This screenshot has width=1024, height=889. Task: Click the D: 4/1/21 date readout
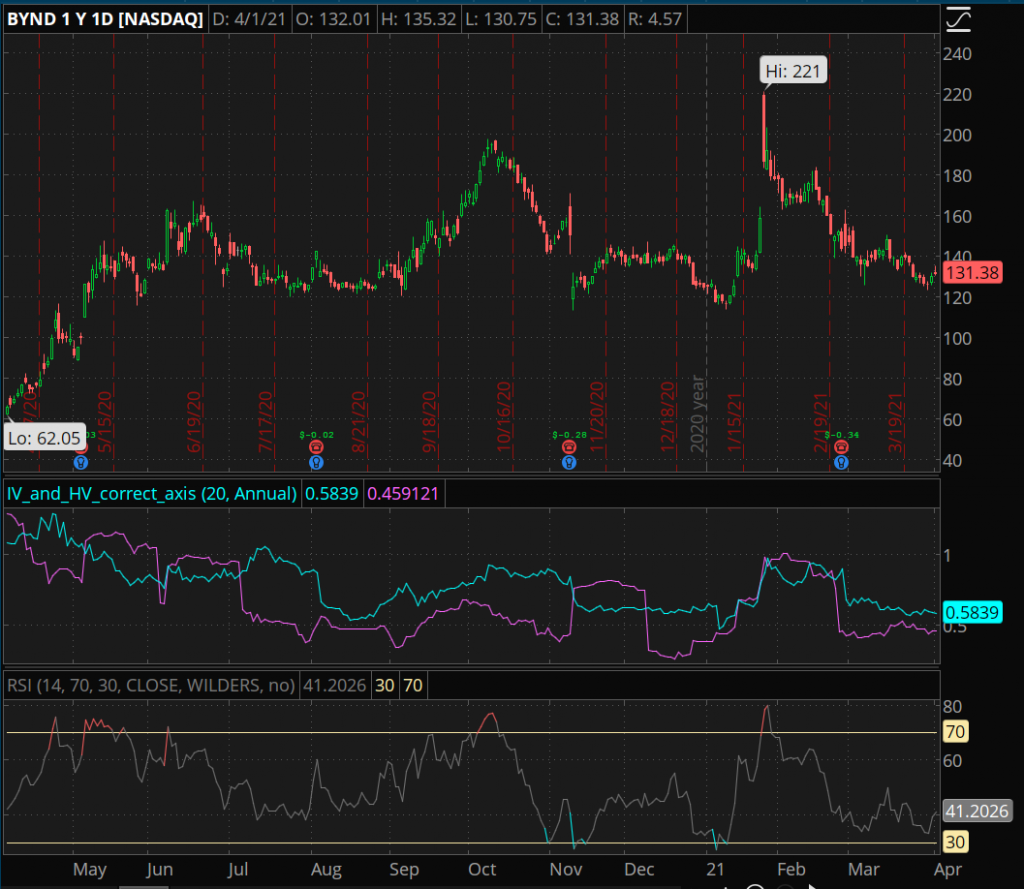point(249,19)
